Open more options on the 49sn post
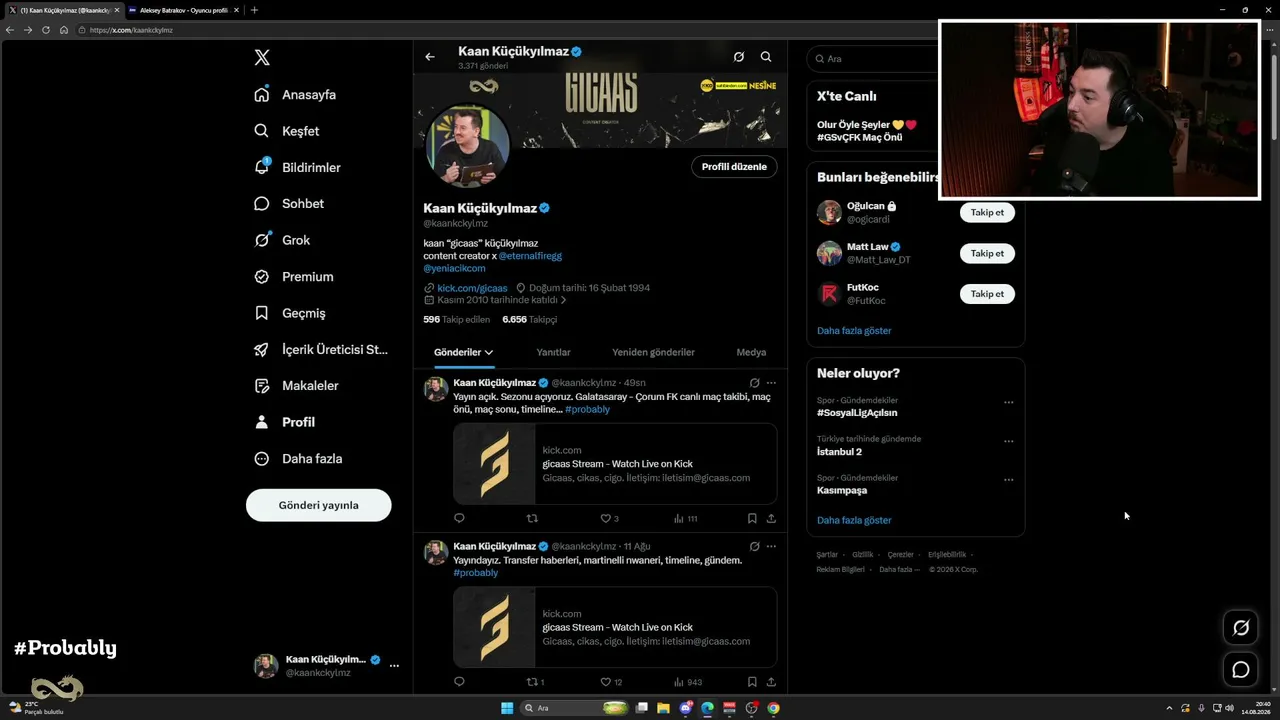 771,382
